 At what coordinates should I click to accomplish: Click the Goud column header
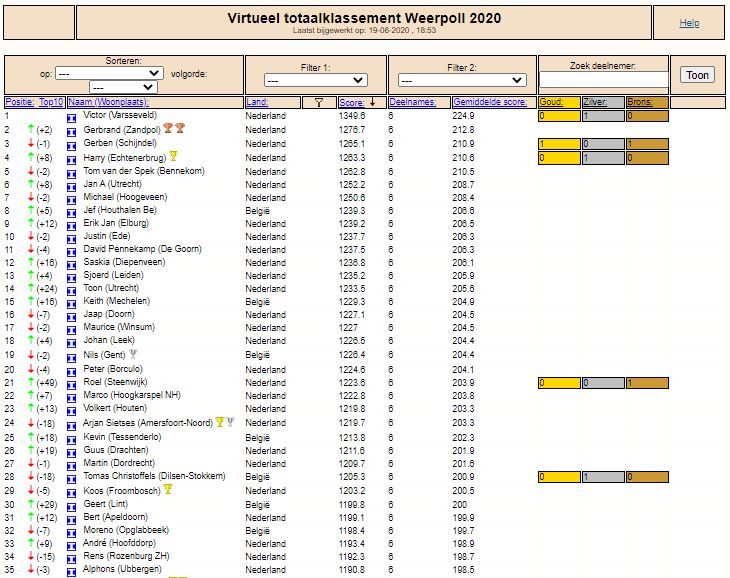(551, 102)
